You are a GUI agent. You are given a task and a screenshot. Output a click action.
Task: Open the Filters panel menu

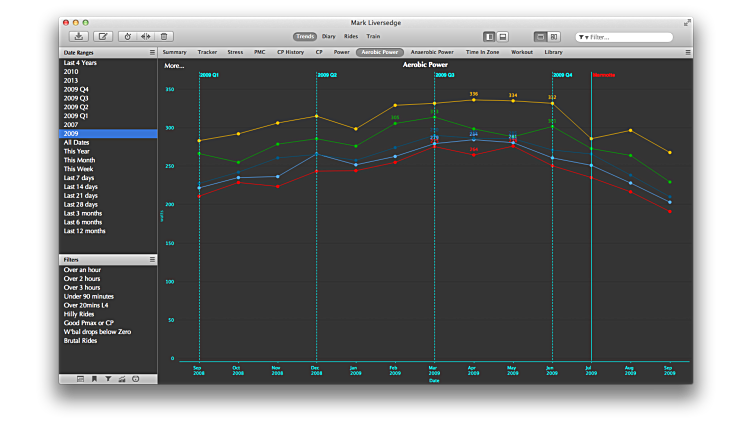tap(152, 259)
